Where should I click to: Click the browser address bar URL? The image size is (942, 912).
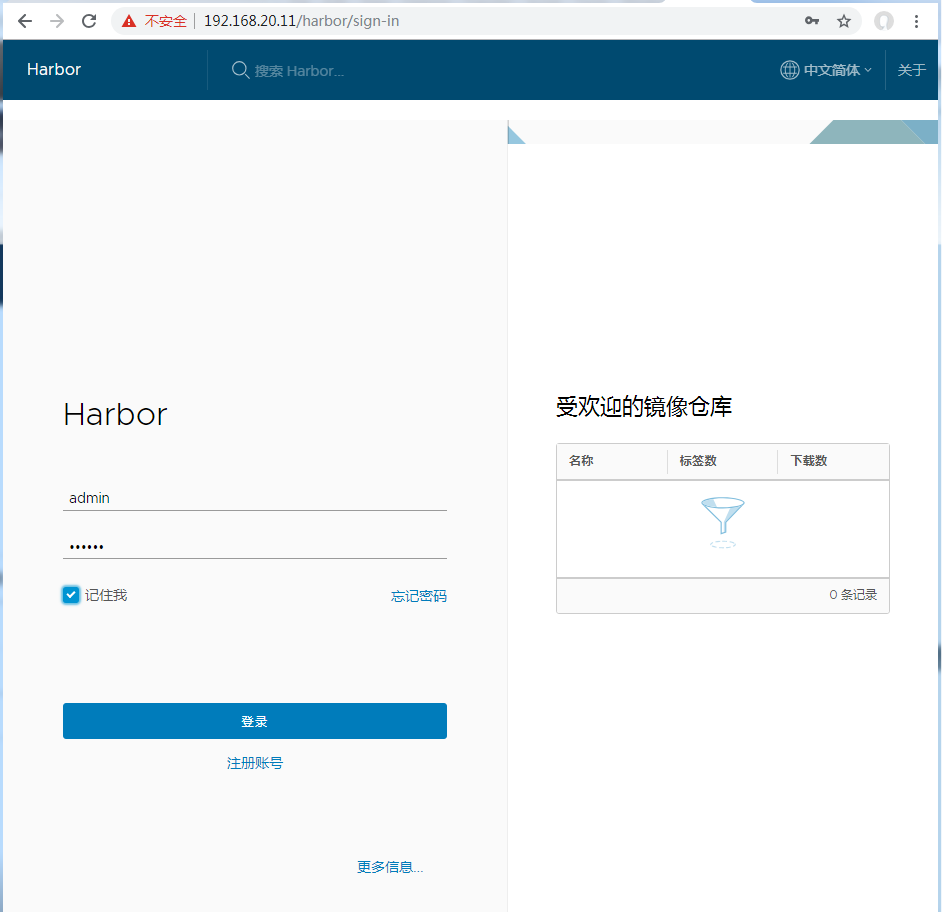point(302,21)
